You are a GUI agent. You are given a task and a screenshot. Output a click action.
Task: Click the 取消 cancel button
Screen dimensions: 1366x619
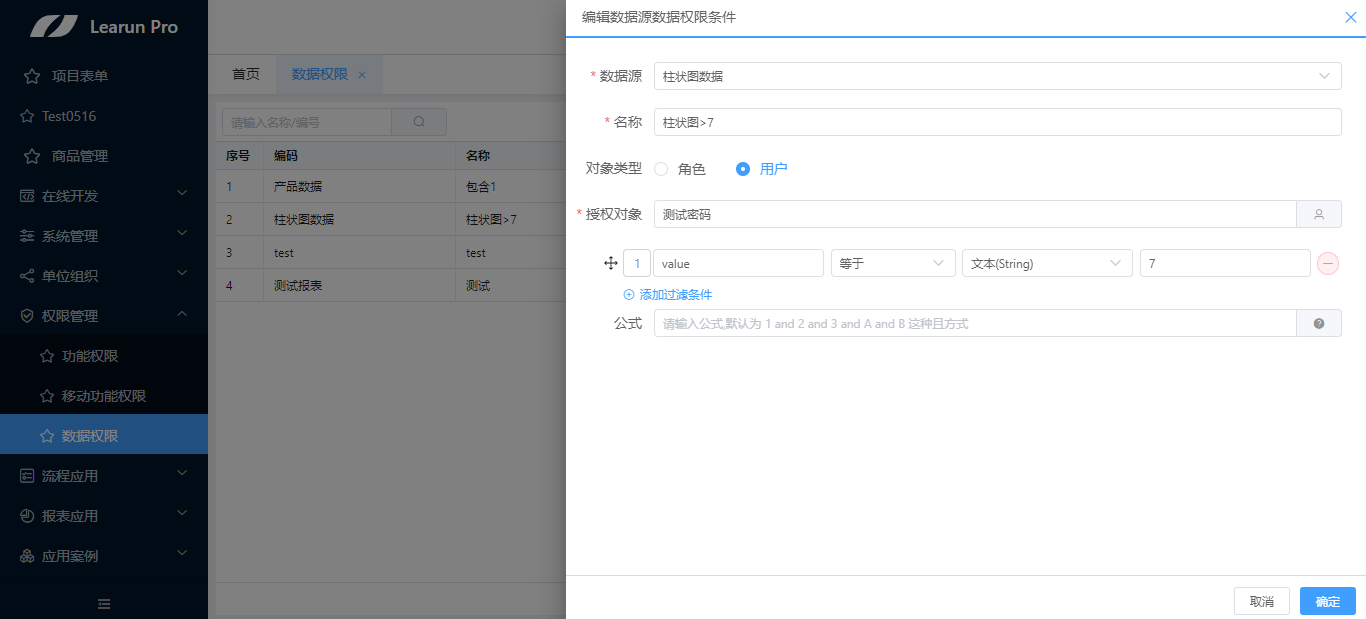[x=1261, y=601]
